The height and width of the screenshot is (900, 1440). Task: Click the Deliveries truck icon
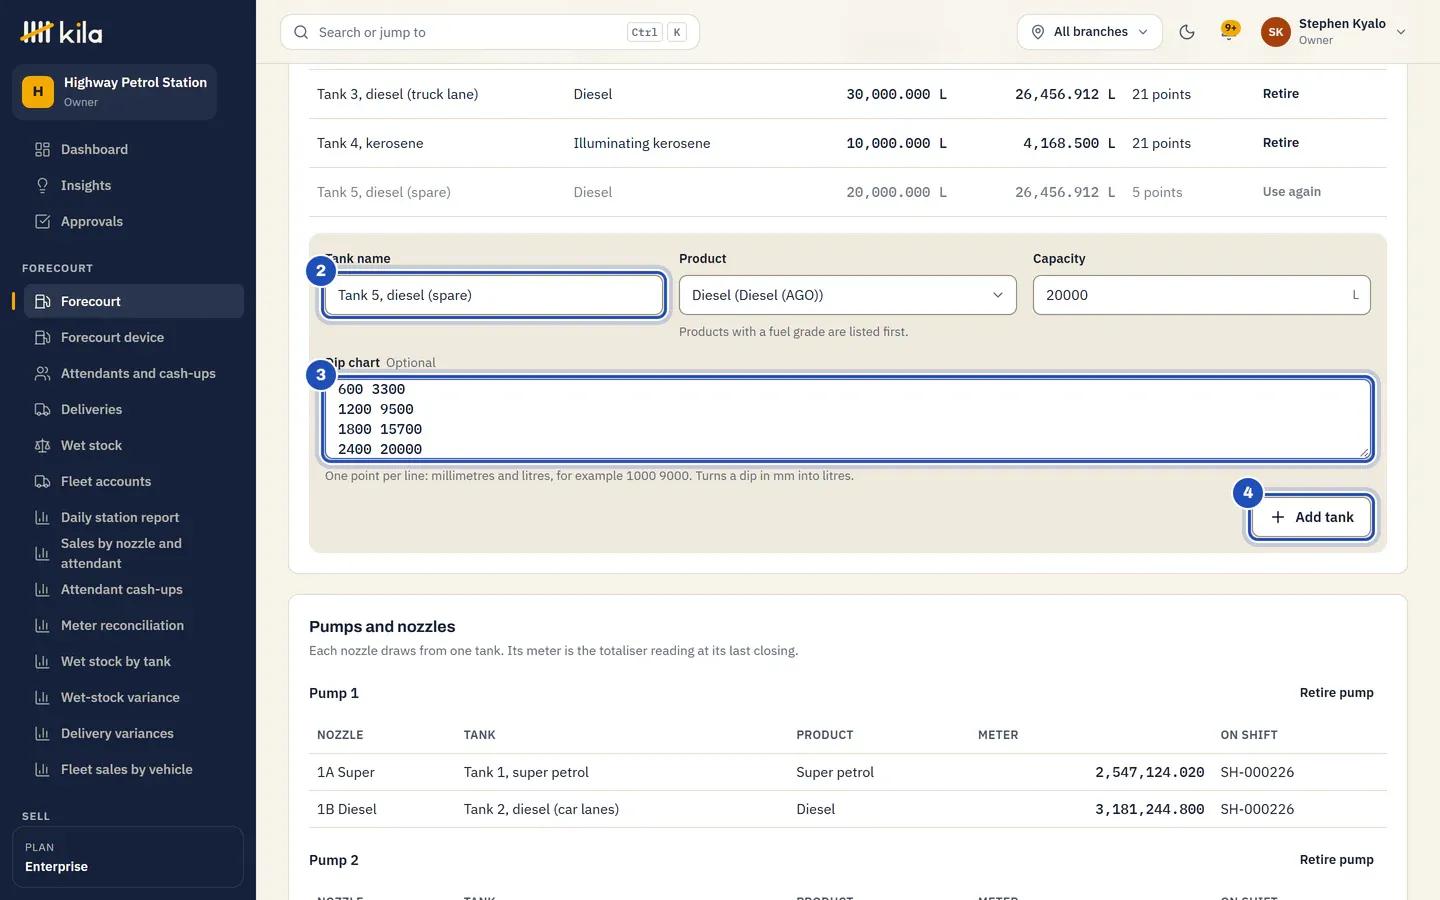[42, 410]
